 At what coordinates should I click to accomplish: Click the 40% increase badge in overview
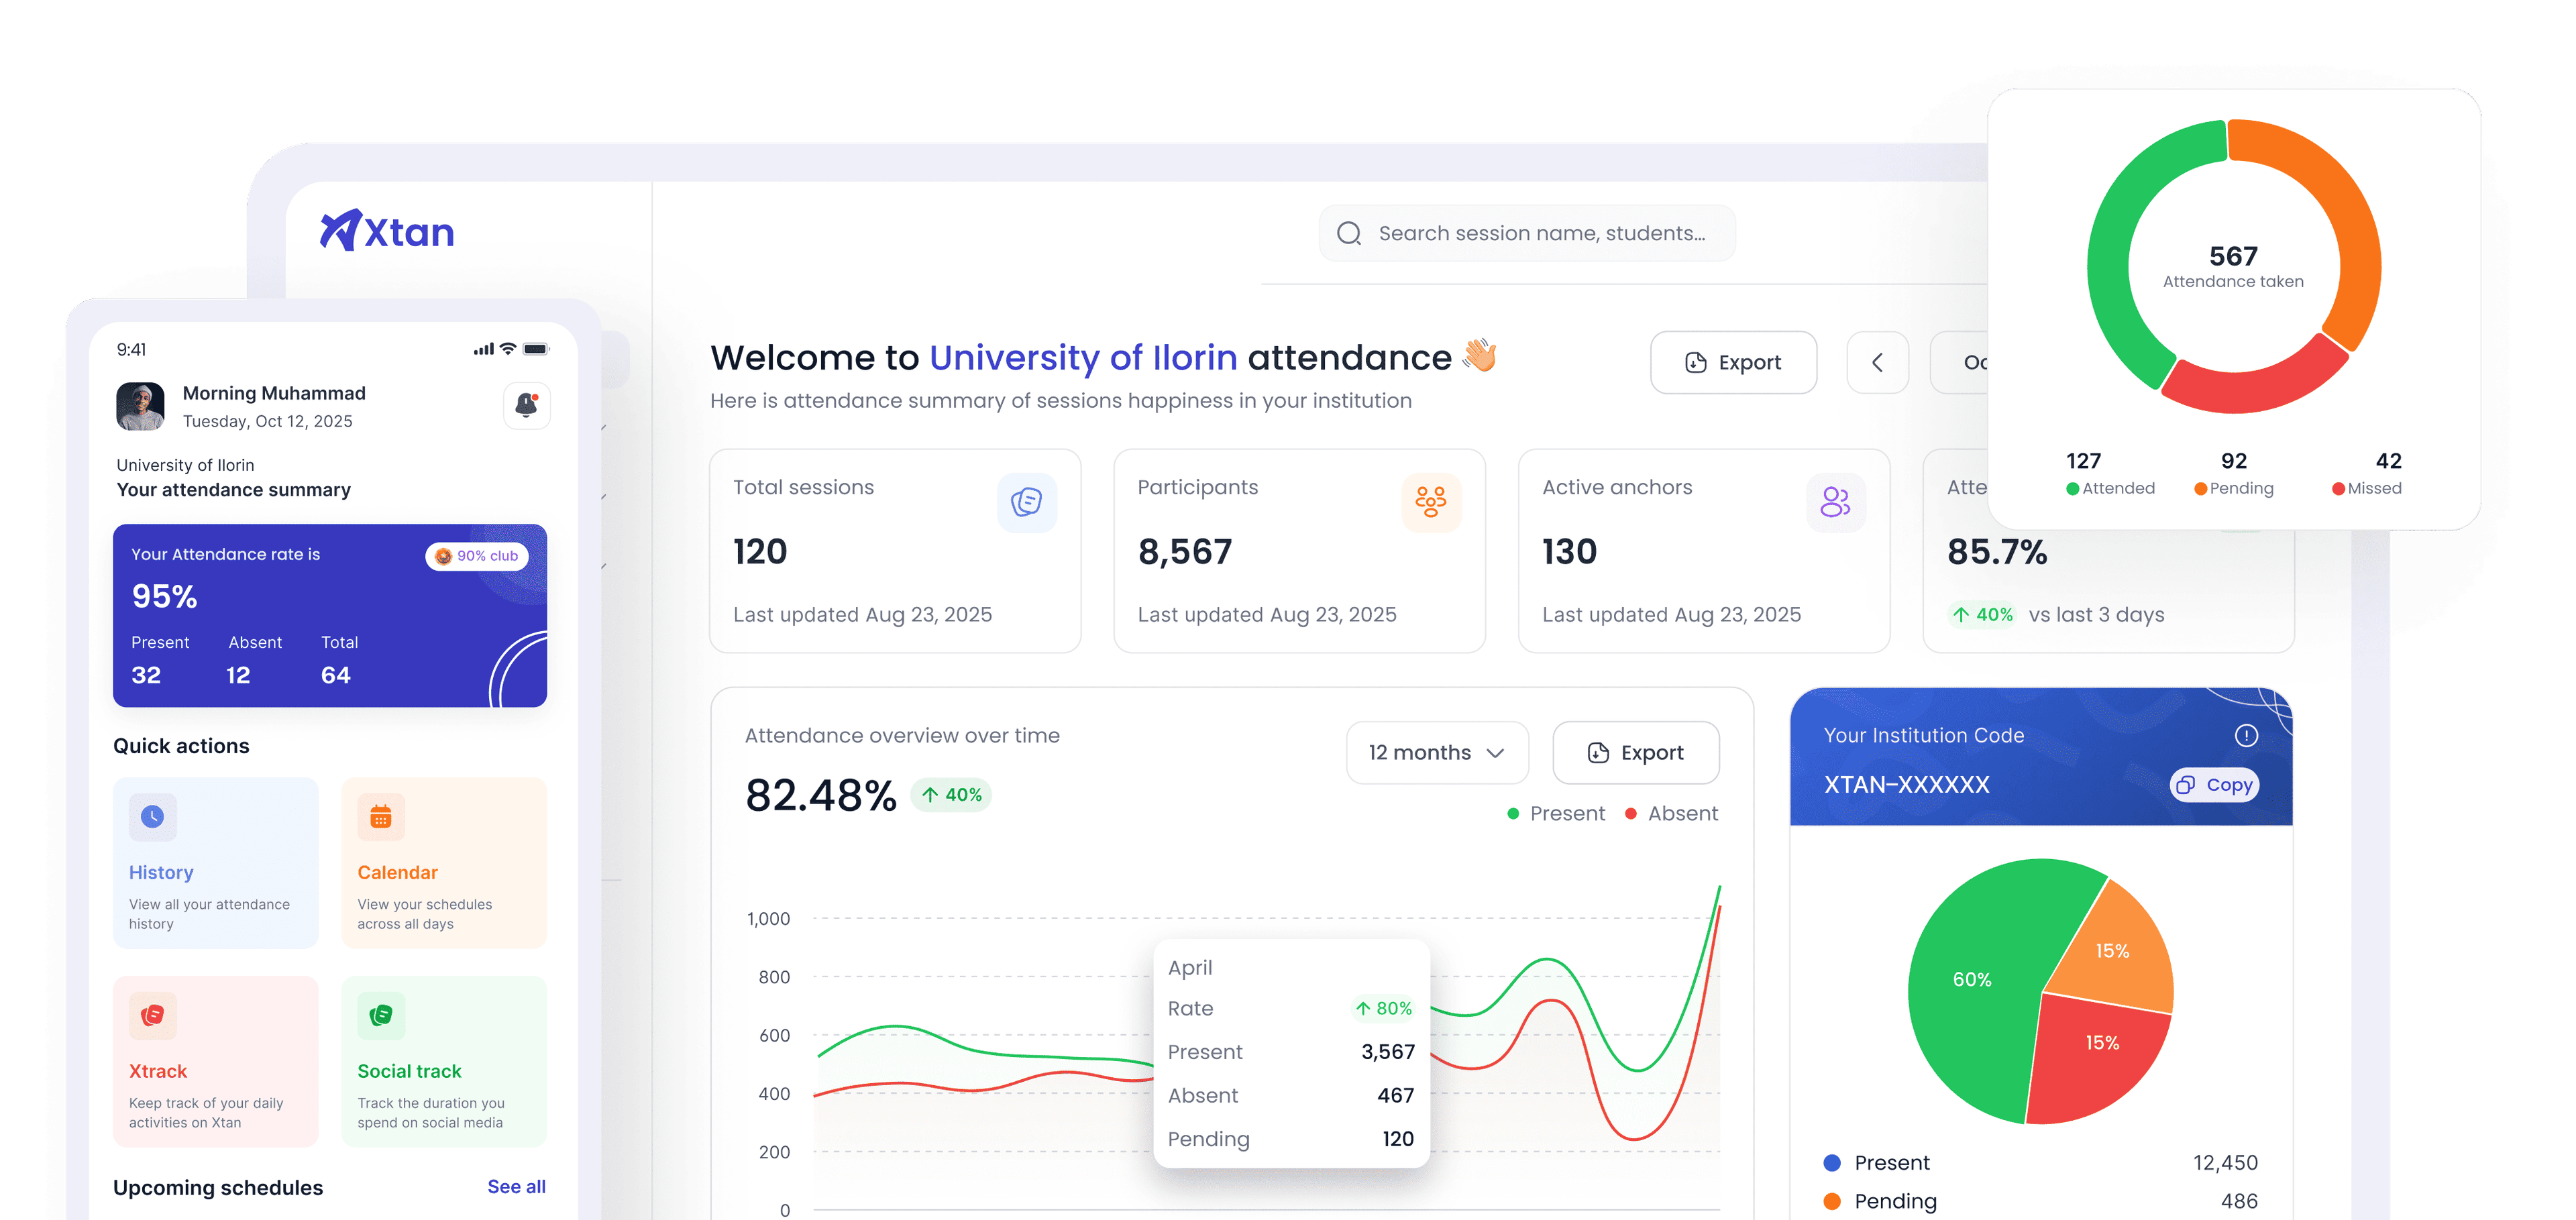951,795
